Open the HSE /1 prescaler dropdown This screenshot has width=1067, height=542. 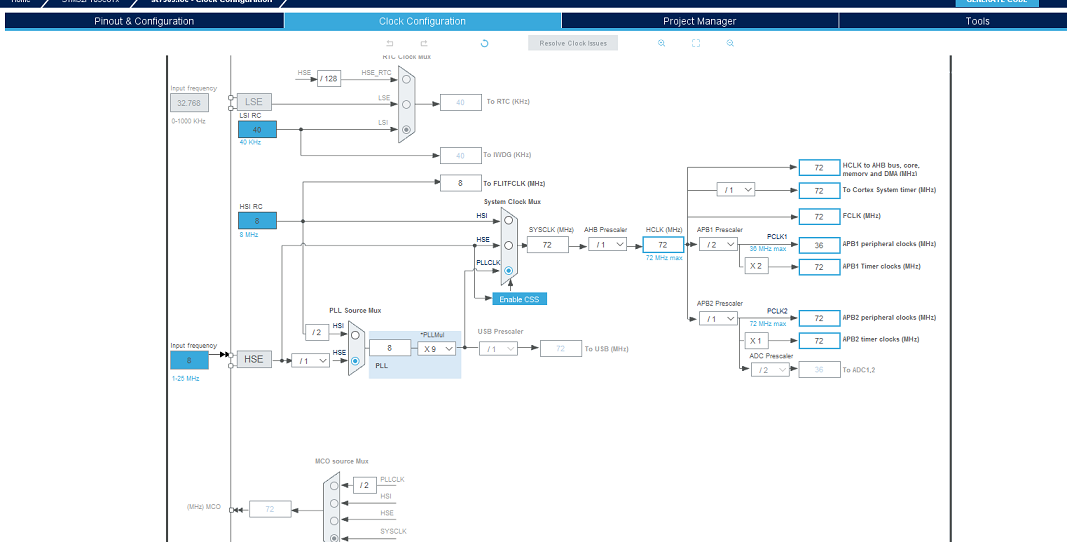click(310, 360)
